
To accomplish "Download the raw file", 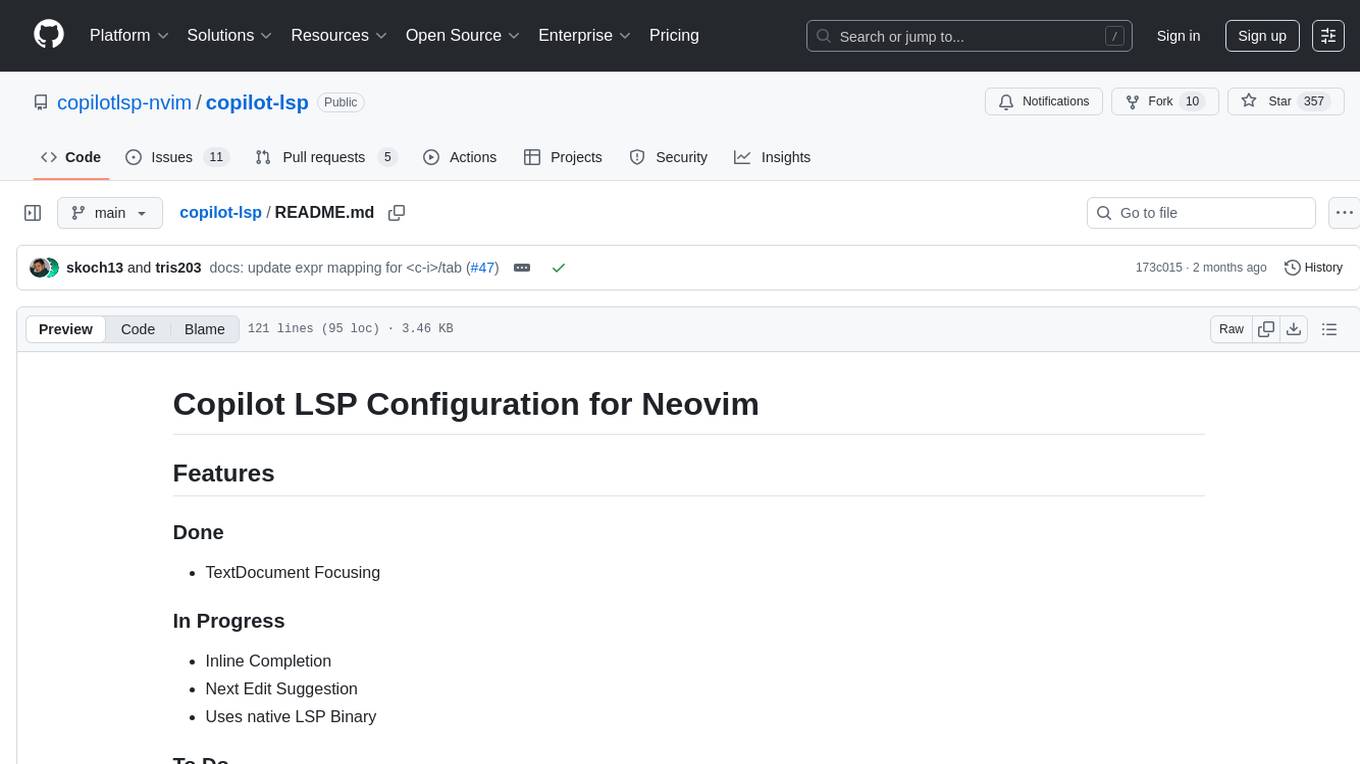I will tap(1294, 329).
